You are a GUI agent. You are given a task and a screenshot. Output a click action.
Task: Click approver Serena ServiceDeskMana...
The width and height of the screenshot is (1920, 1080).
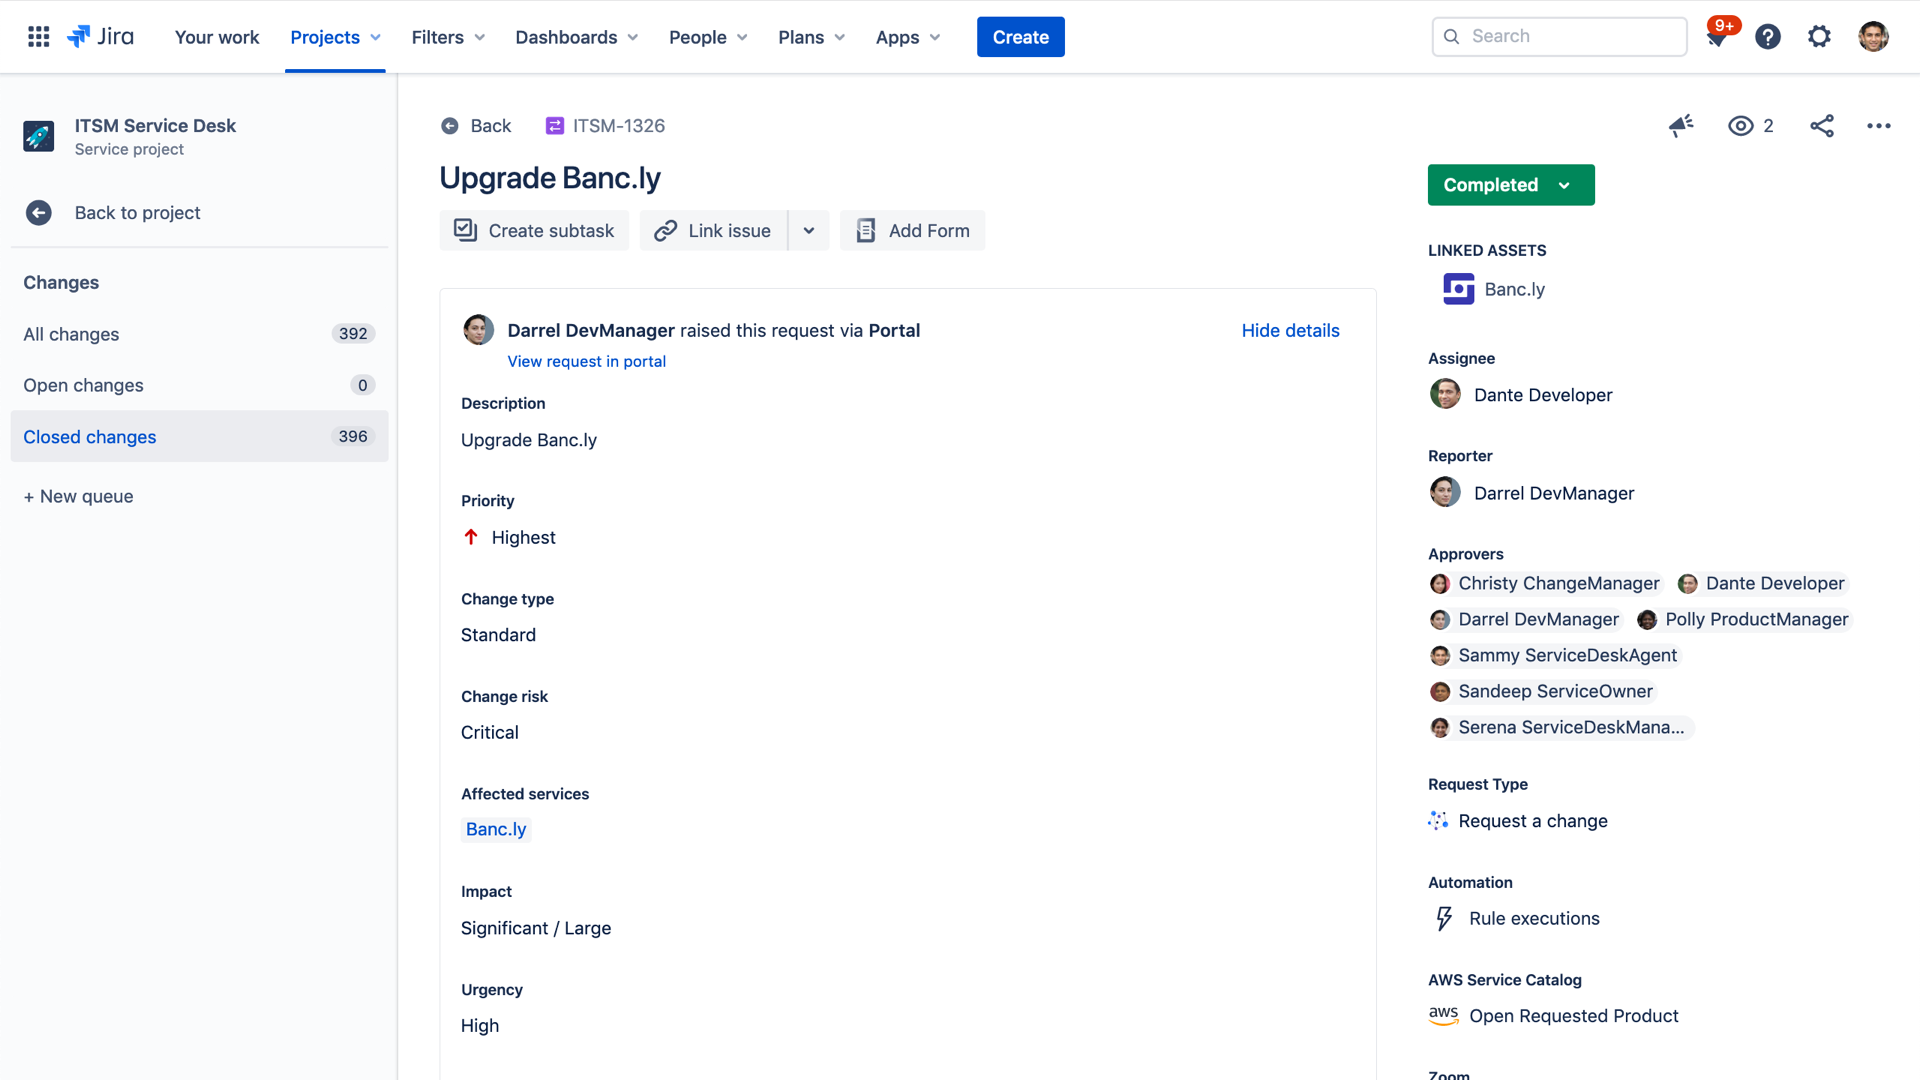[1560, 727]
